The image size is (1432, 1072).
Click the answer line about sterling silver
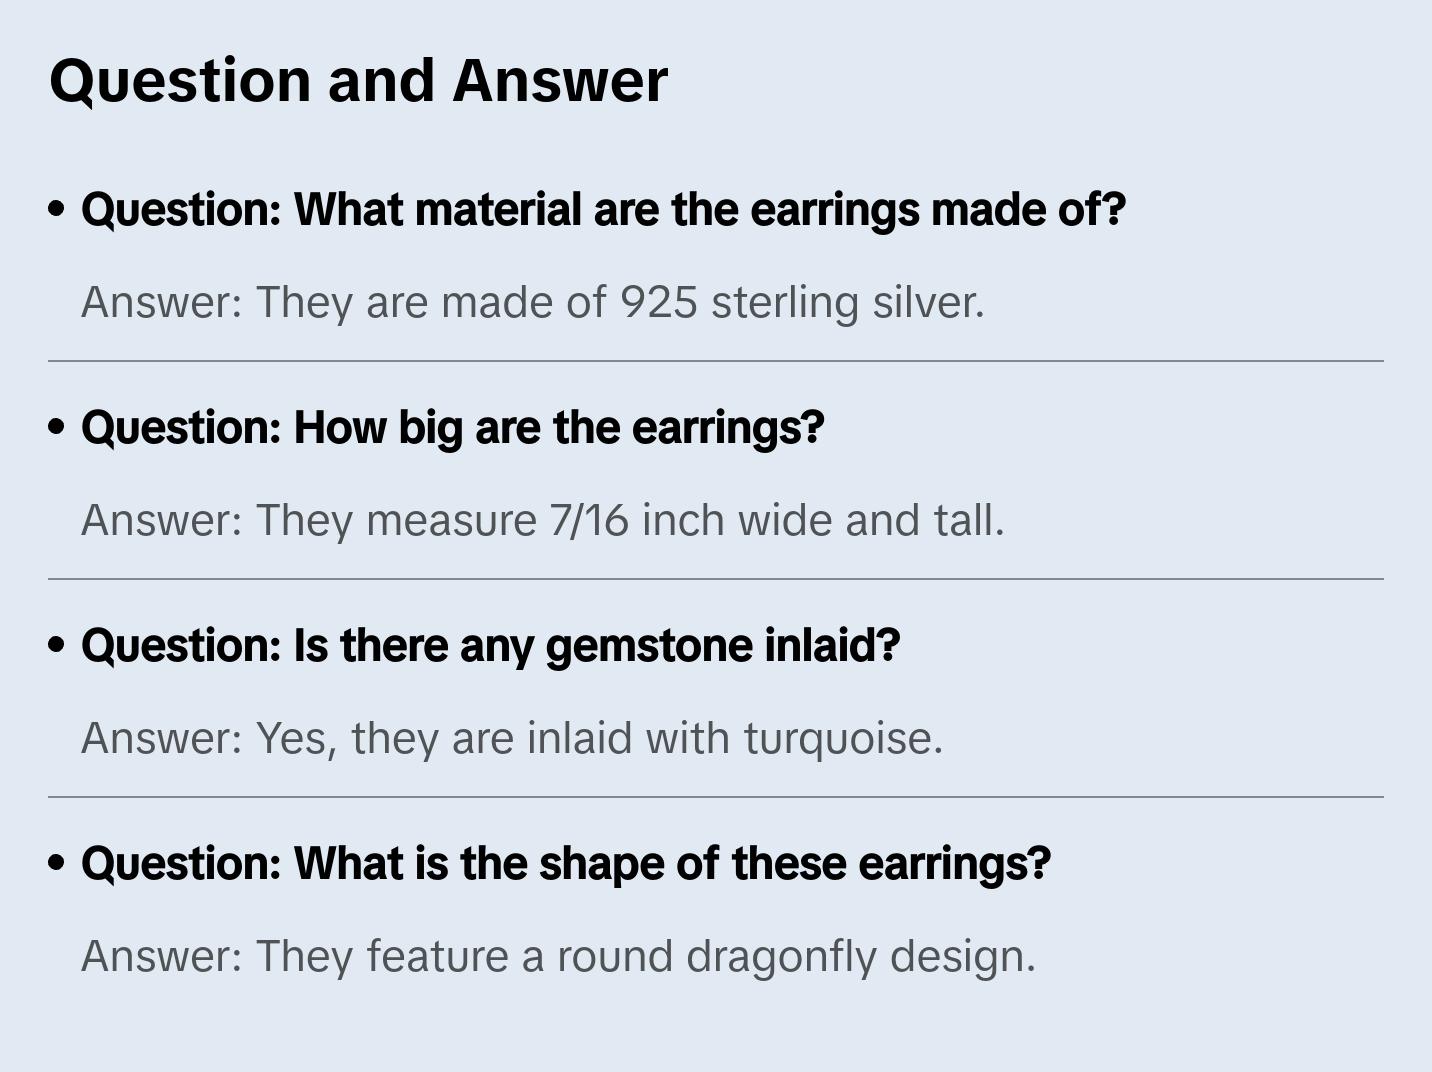pyautogui.click(x=532, y=302)
